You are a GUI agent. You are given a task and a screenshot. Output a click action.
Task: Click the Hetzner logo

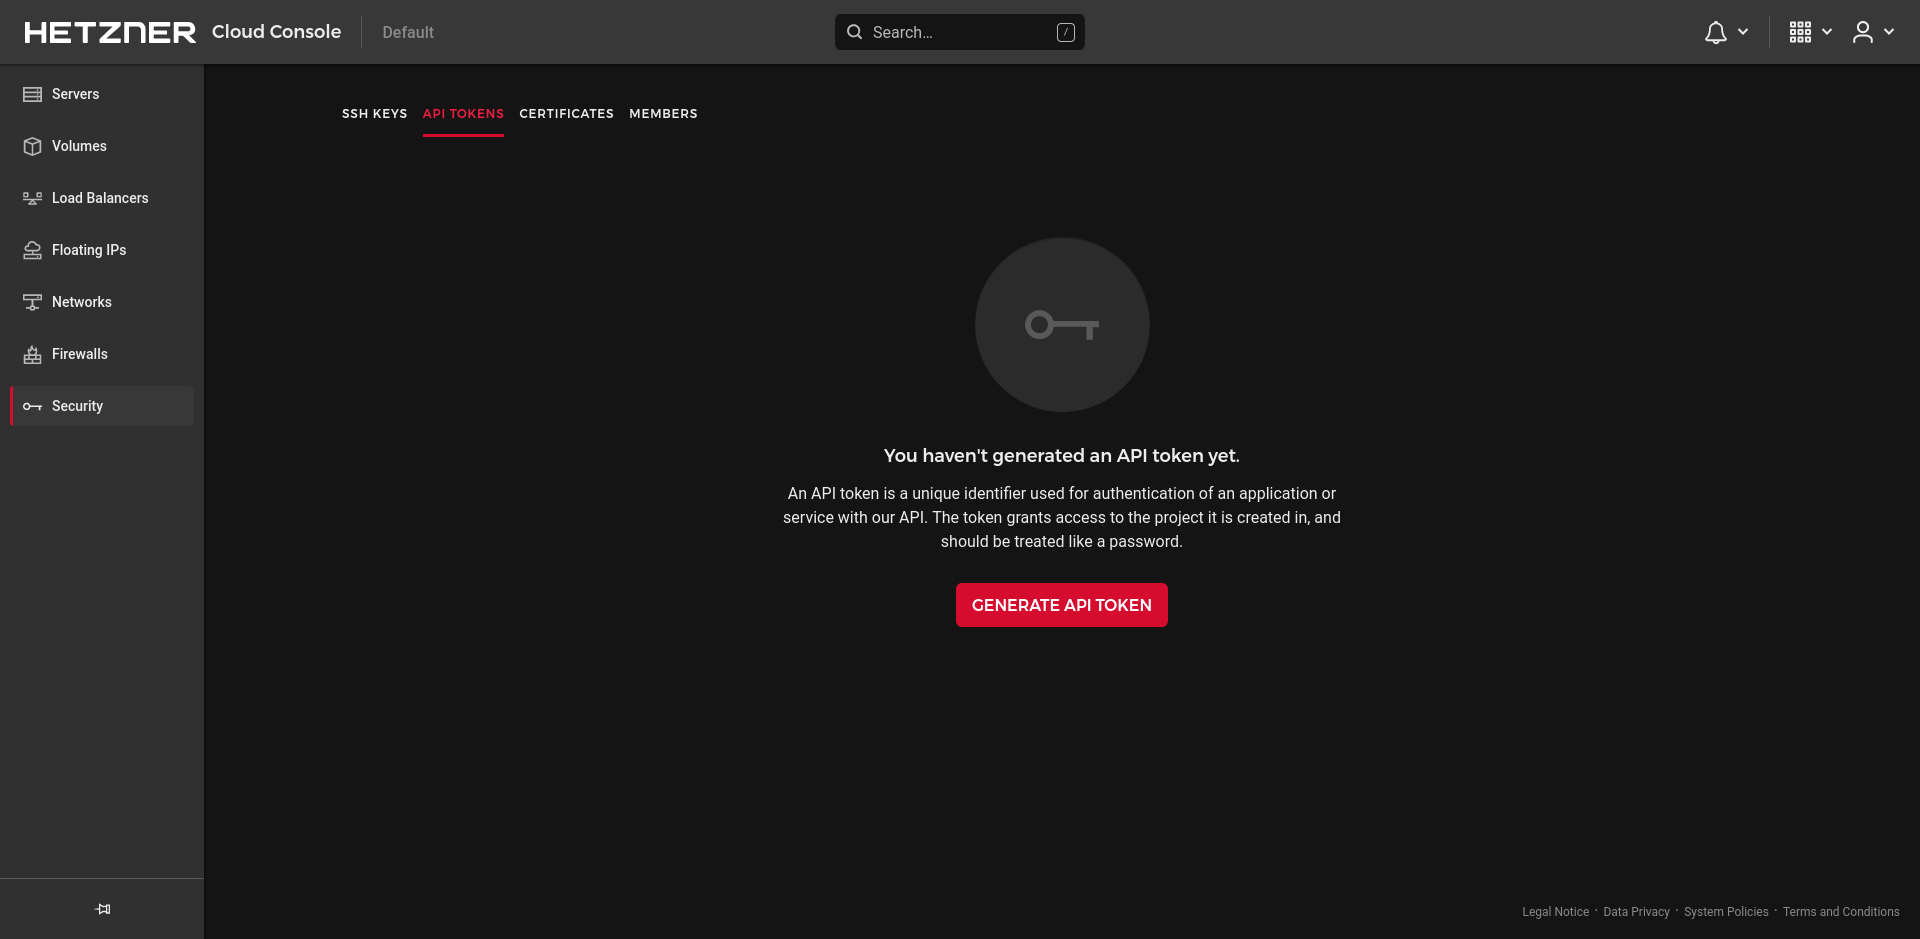point(110,32)
